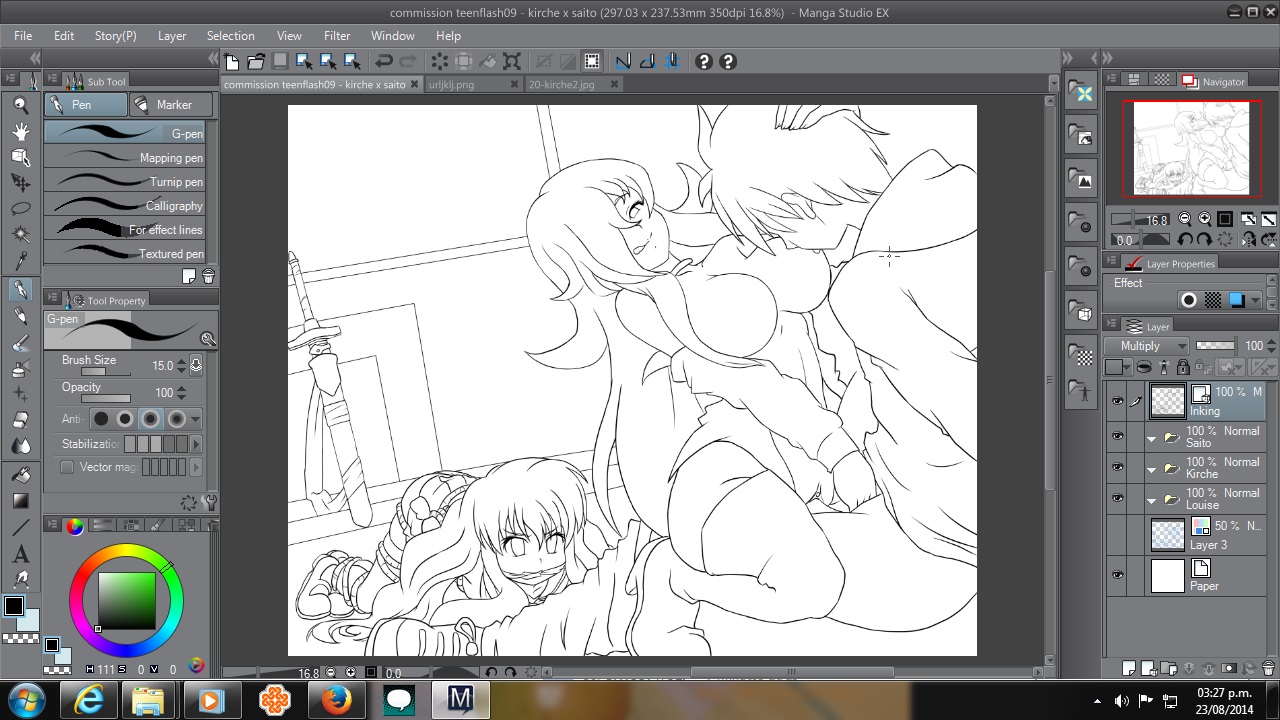Select the Magnifier zoom tool
Image resolution: width=1280 pixels, height=720 pixels.
[x=20, y=105]
